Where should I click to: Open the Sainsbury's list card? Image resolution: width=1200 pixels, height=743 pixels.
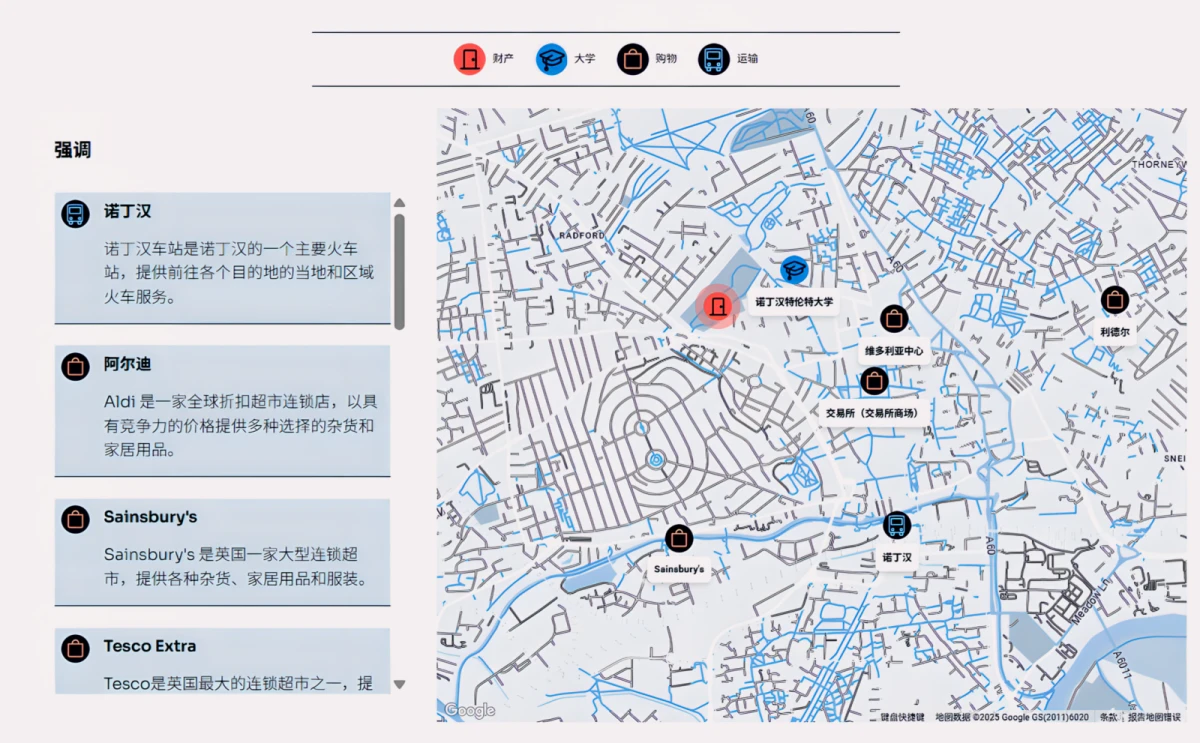[x=222, y=552]
